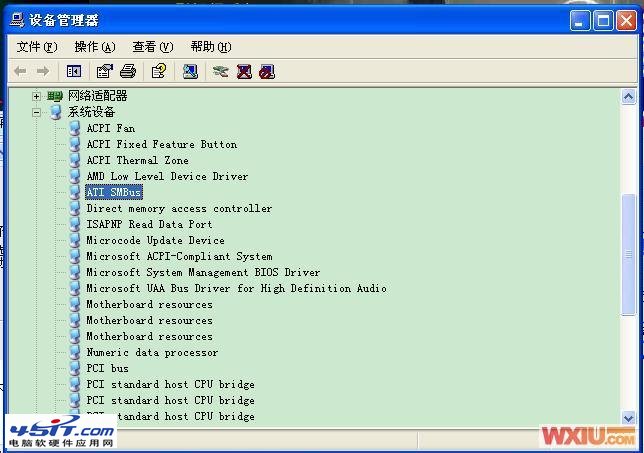Click the Back arrow in the toolbar
The width and height of the screenshot is (644, 453).
tap(20, 71)
